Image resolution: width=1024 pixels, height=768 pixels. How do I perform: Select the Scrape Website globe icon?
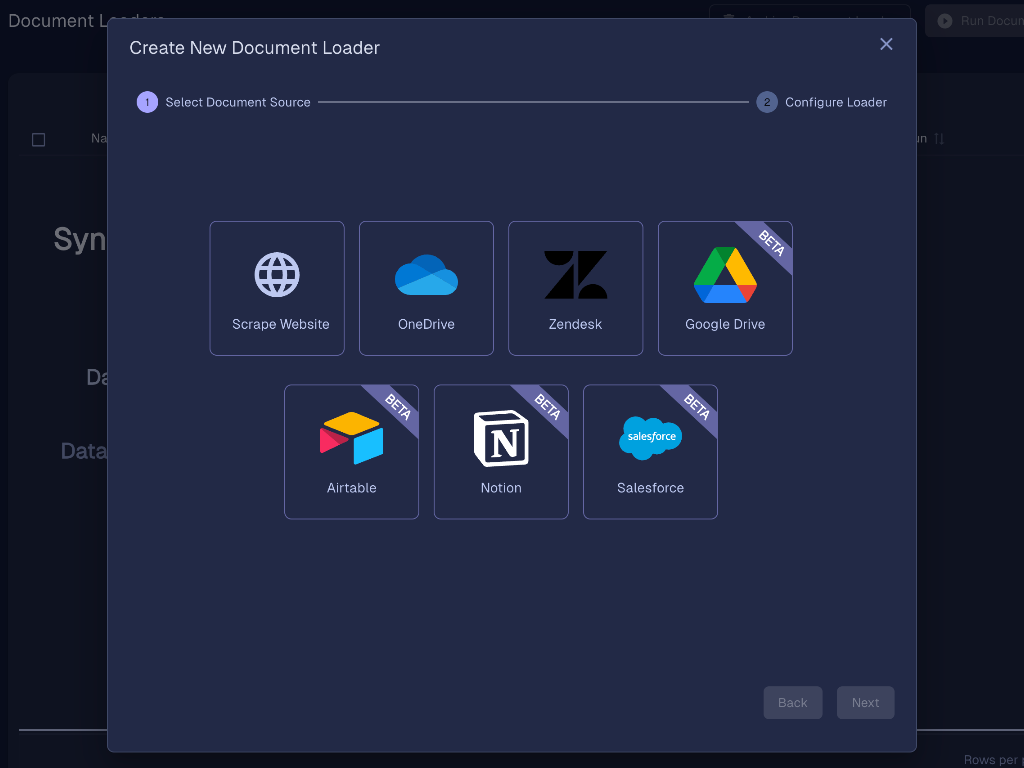point(277,275)
